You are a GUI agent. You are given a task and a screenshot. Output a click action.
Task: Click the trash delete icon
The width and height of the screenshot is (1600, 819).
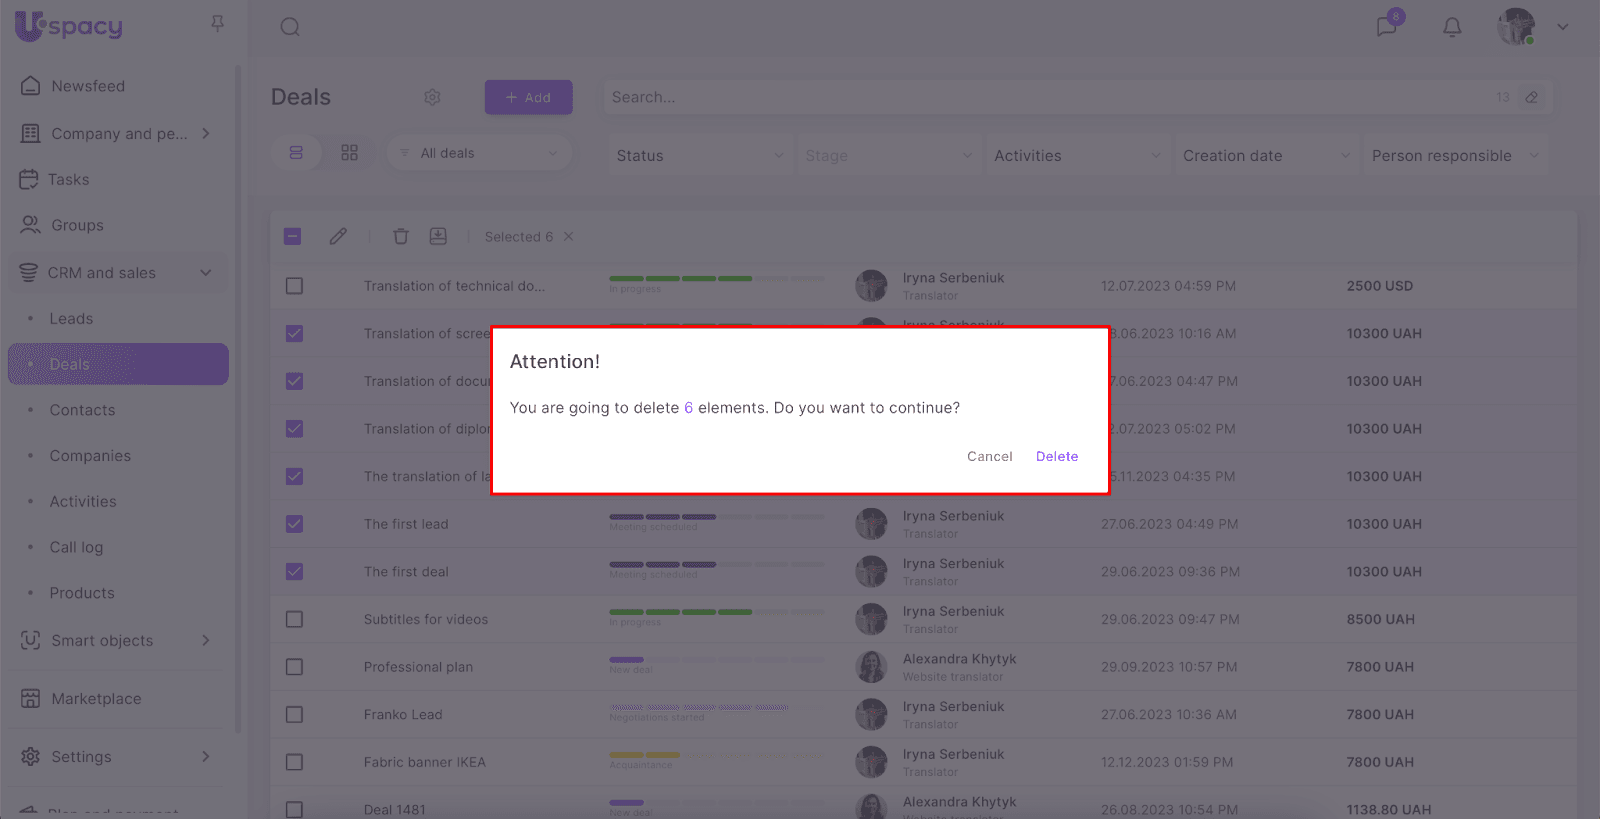click(x=401, y=236)
